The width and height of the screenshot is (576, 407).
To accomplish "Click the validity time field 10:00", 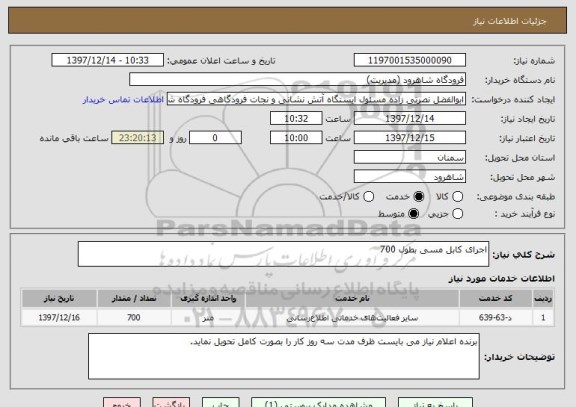I will [296, 138].
